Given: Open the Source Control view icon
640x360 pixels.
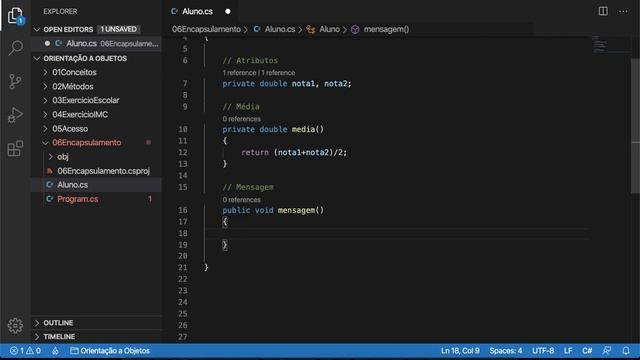Looking at the screenshot, I should pyautogui.click(x=16, y=82).
